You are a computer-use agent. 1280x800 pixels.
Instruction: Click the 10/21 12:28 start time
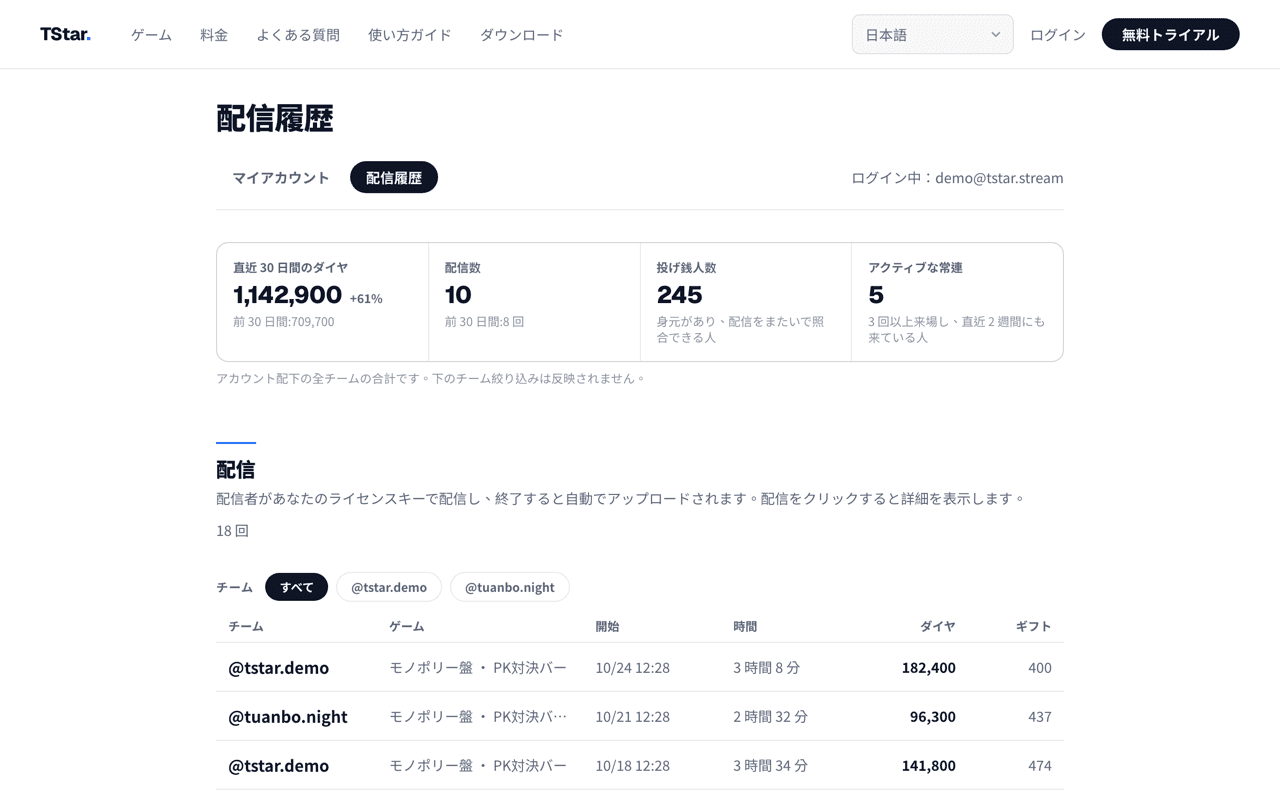[x=633, y=716]
